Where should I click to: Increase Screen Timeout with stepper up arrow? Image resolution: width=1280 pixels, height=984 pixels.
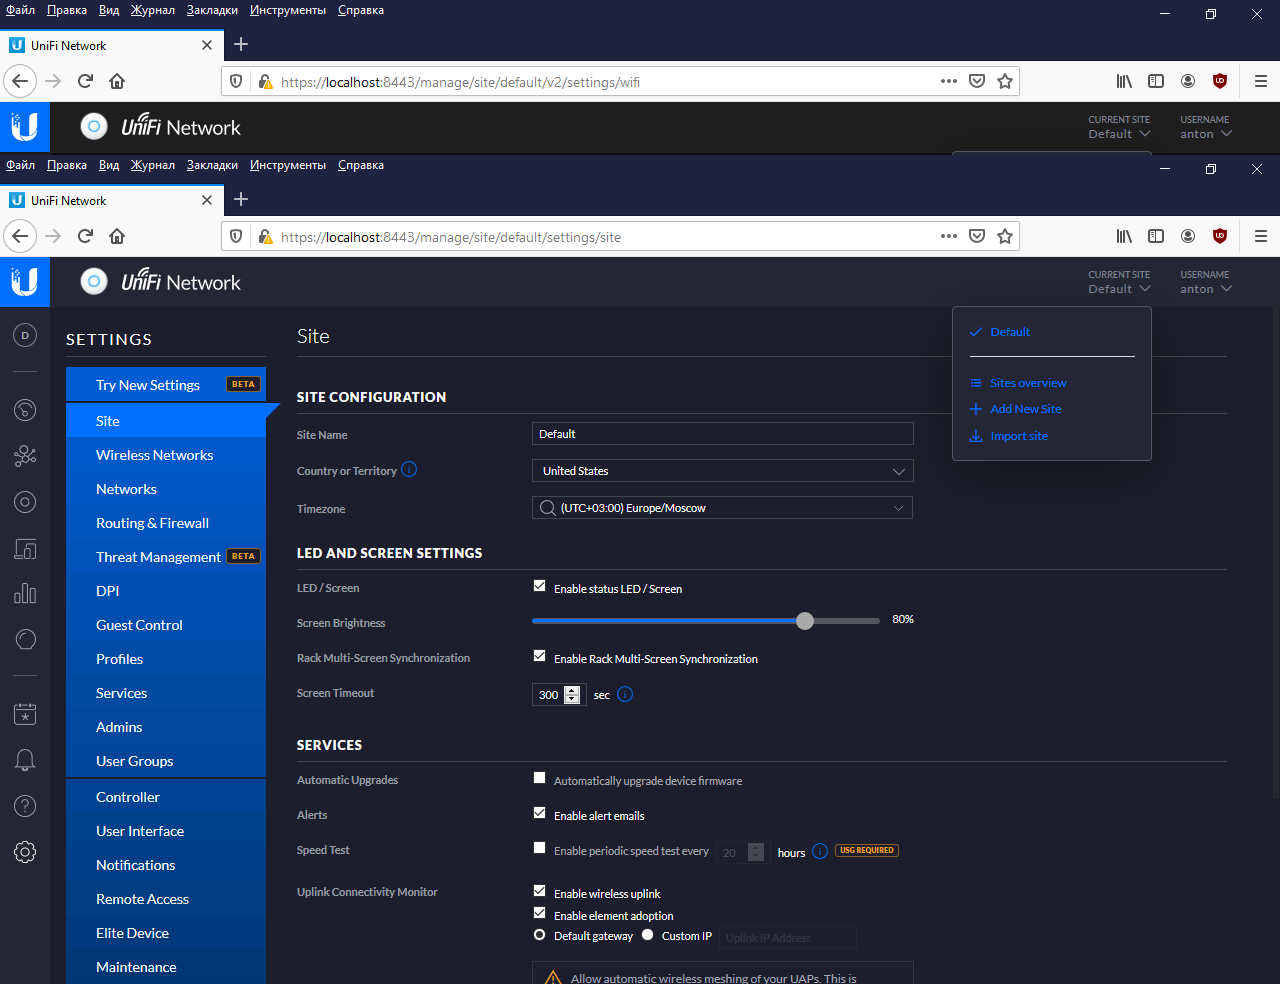tap(572, 690)
